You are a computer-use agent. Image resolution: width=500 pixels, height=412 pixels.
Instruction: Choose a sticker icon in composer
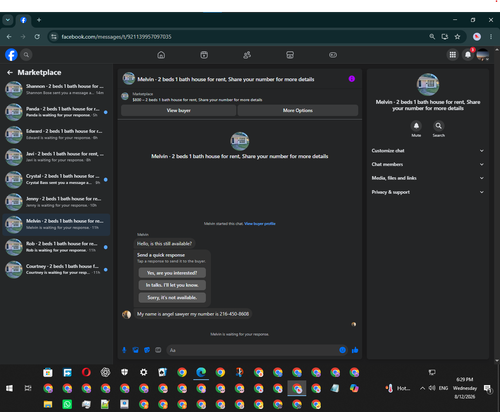[147, 350]
